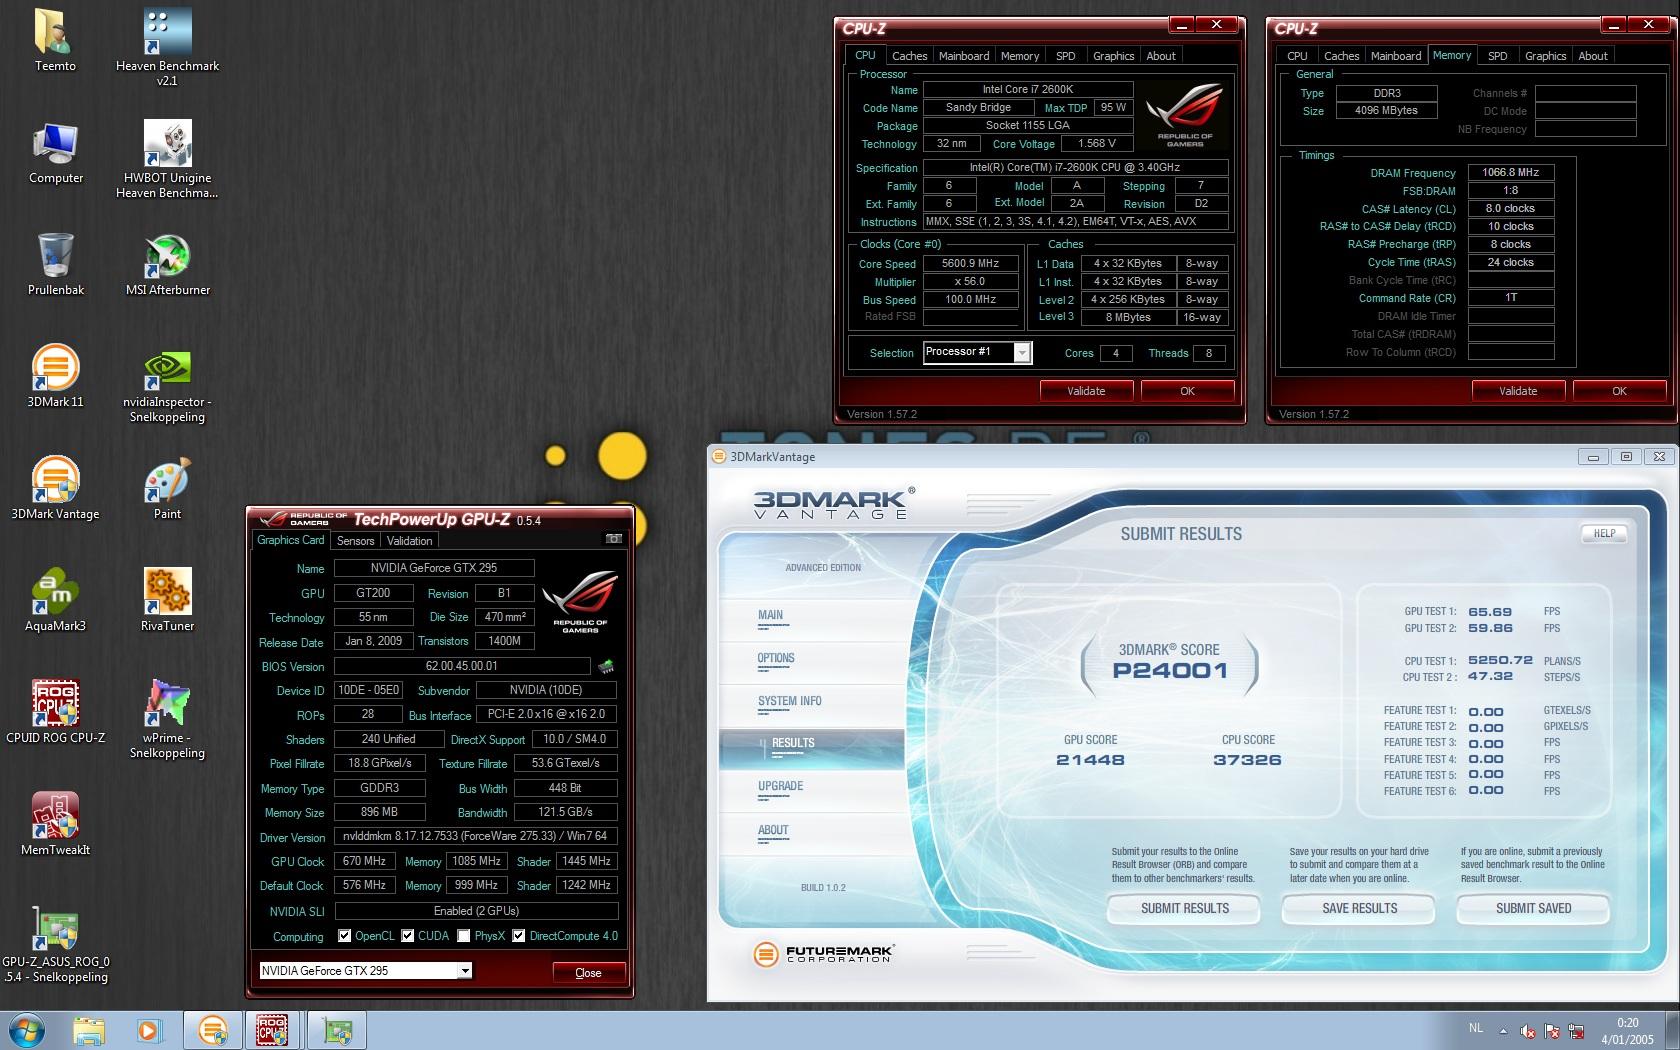Click the Core Speed 5600.9 MHz value
This screenshot has width=1680, height=1050.
970,264
